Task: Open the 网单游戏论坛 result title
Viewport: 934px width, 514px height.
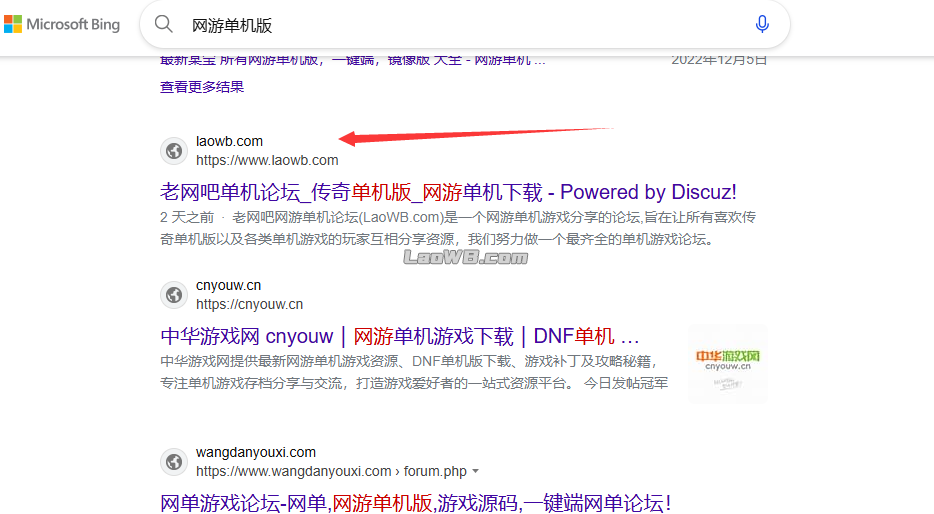Action: coord(415,503)
